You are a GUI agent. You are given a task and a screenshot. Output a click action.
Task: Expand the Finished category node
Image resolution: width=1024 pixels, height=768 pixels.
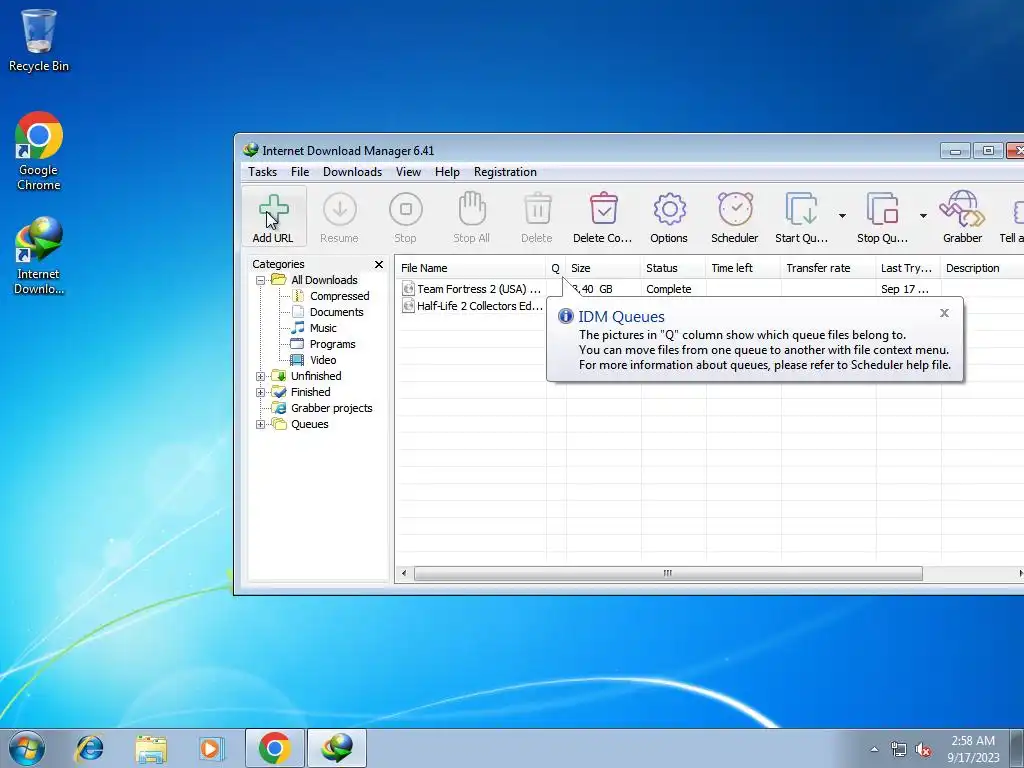[261, 392]
